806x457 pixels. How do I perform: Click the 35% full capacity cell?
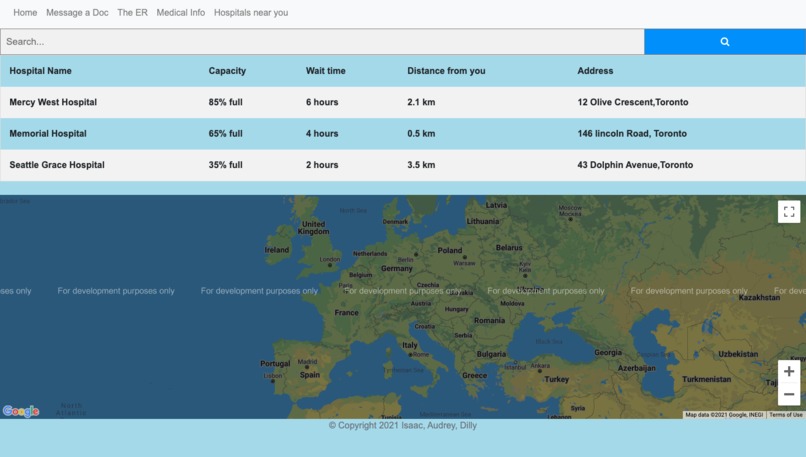click(x=225, y=165)
